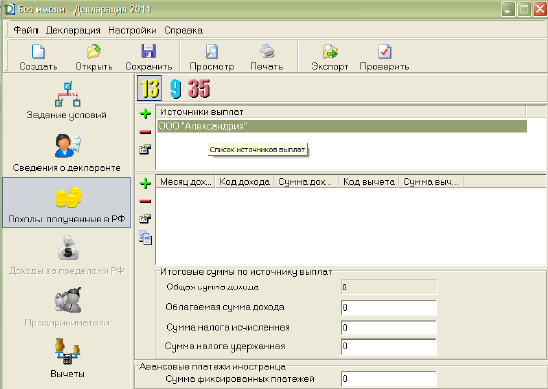
Task: Click the Код дохода column header
Action: coord(245,182)
